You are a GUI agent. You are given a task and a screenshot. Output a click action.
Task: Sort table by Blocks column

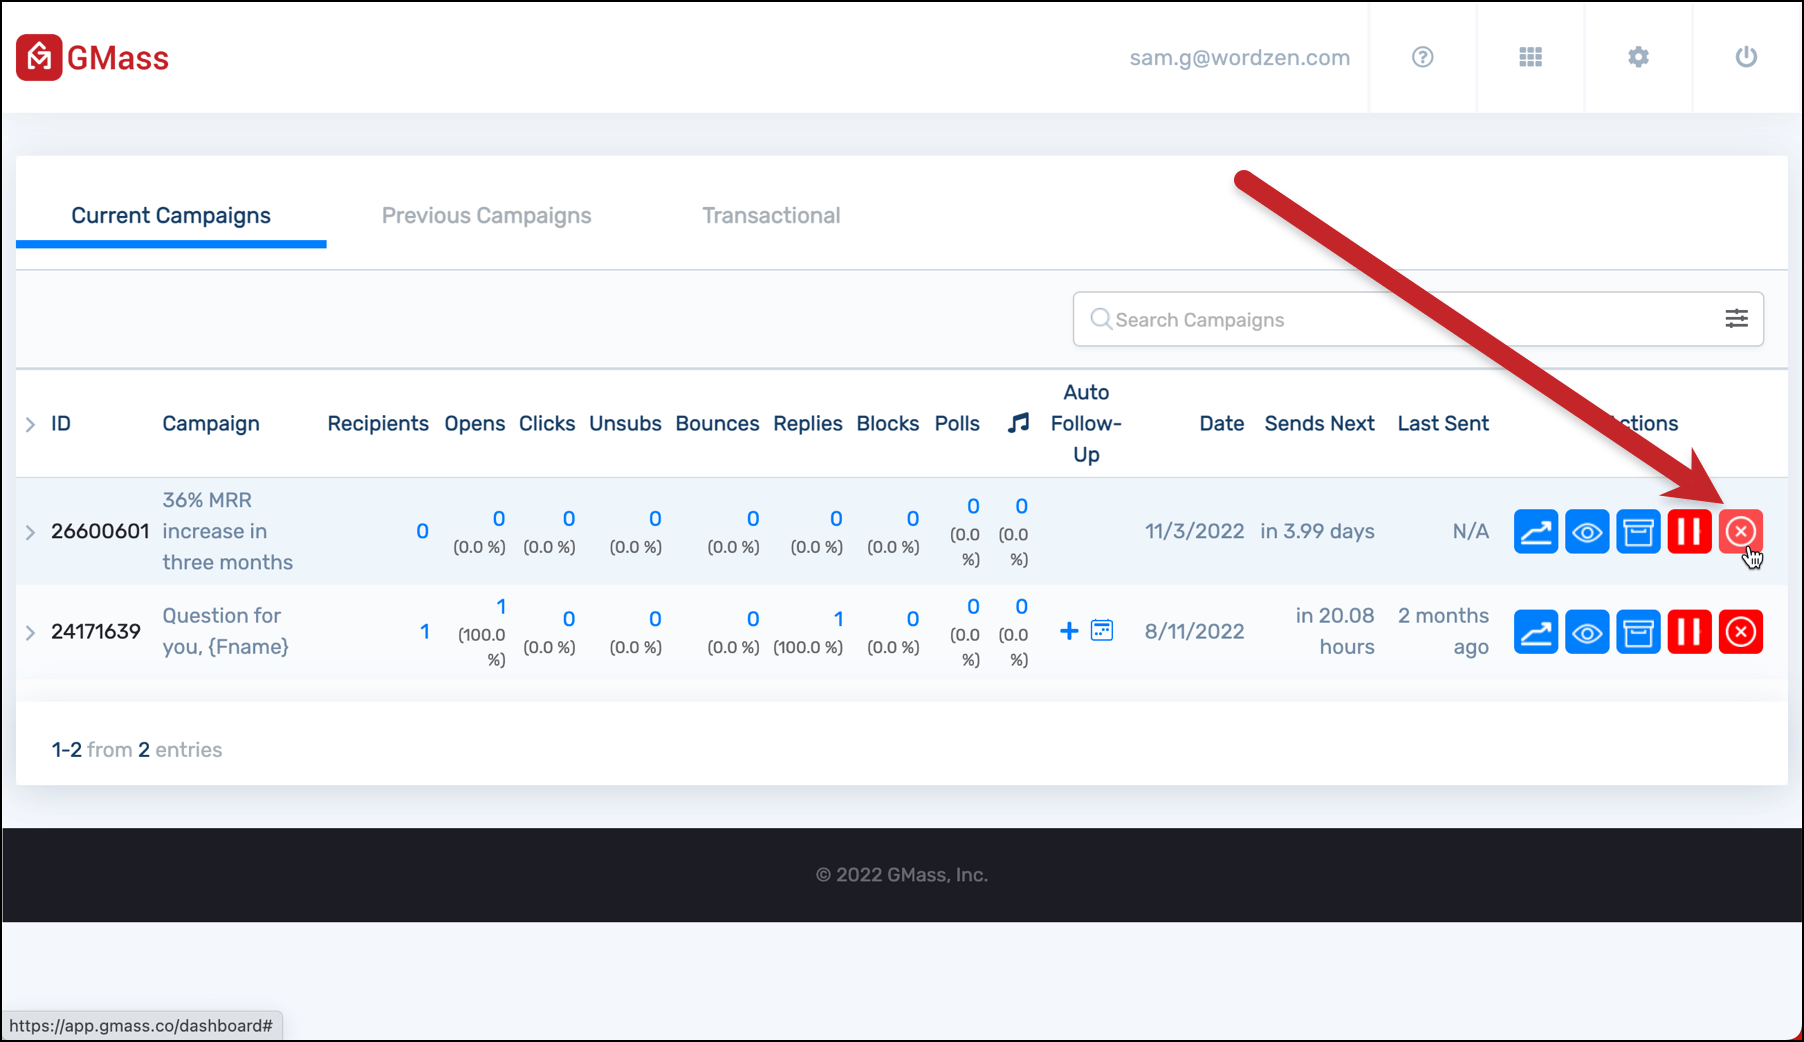tap(888, 423)
